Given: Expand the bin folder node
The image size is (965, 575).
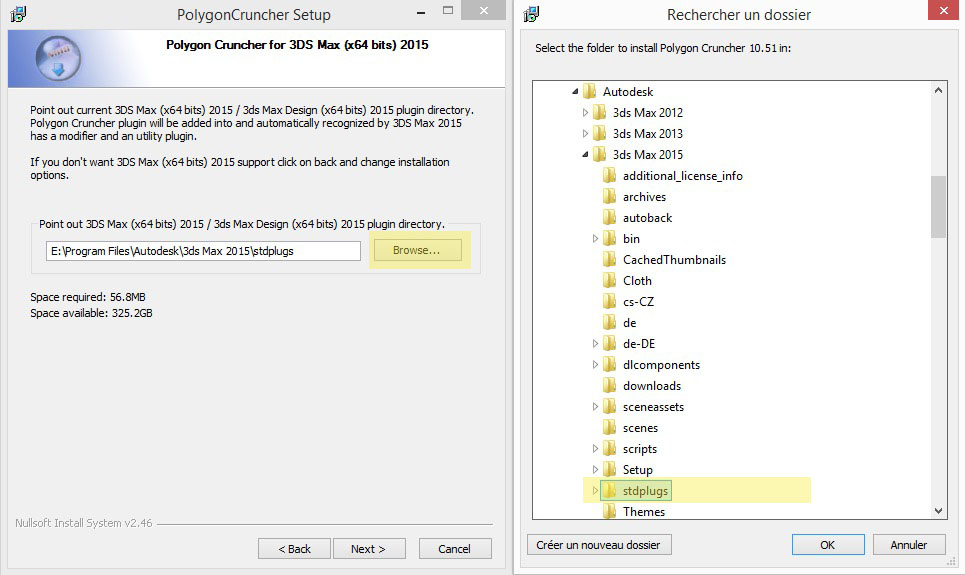Looking at the screenshot, I should 595,239.
